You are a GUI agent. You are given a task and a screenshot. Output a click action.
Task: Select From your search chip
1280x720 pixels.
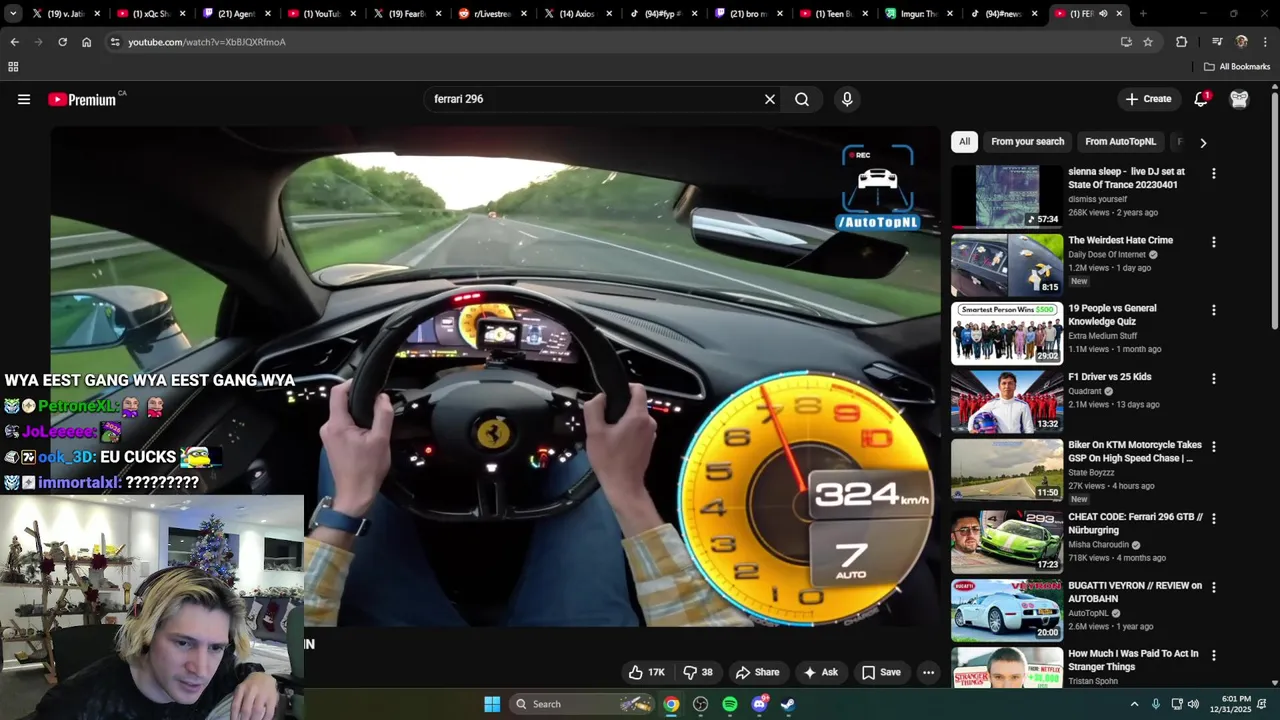[x=1027, y=142]
